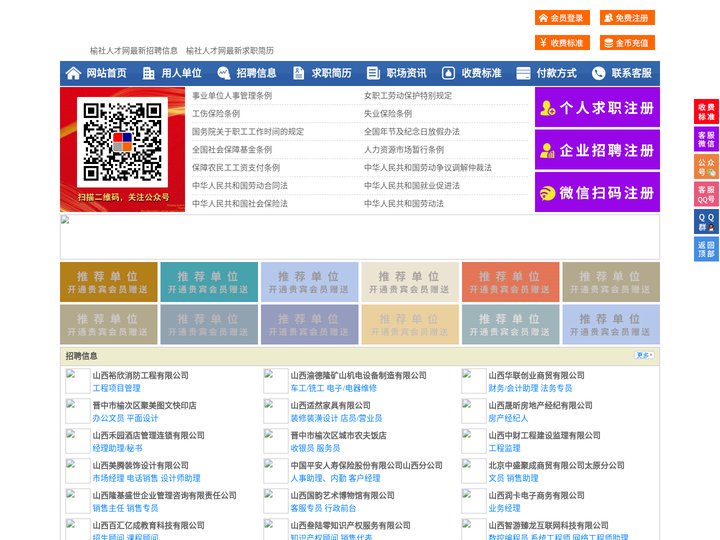This screenshot has width=720, height=540.
Task: Open 中华人民共和国劳动法 article
Action: pos(404,203)
